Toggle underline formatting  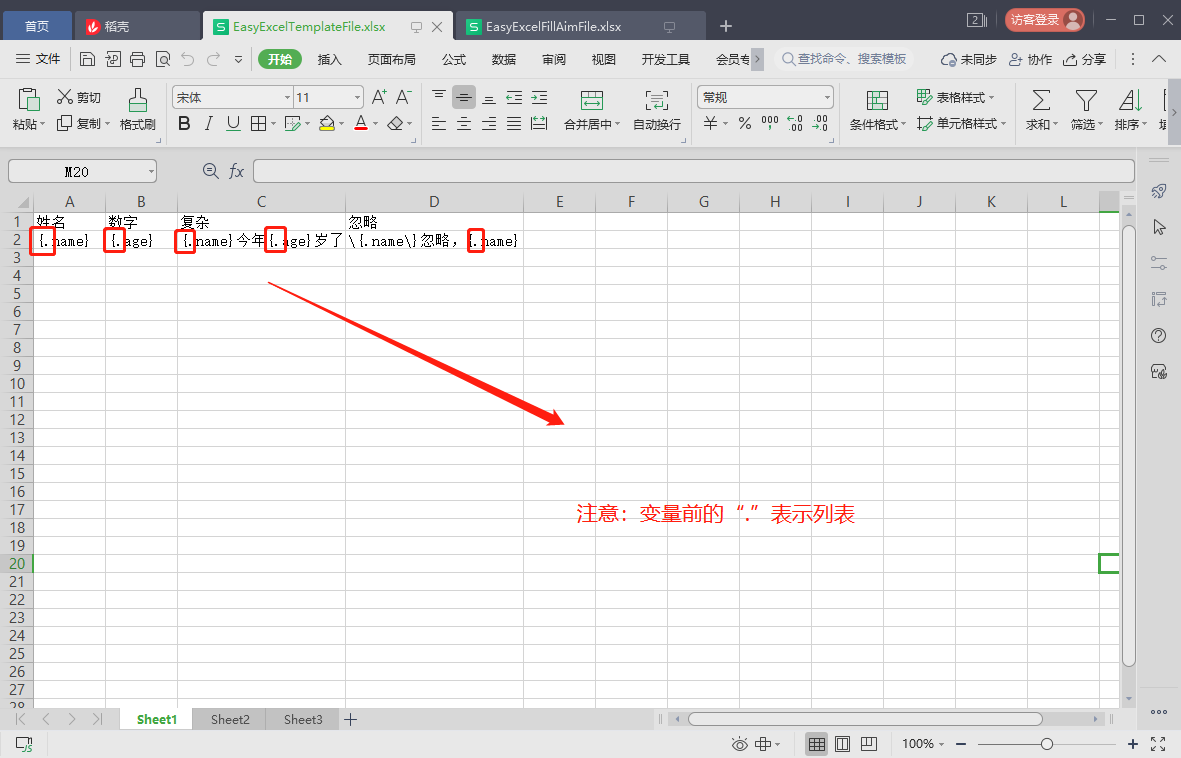[x=231, y=123]
